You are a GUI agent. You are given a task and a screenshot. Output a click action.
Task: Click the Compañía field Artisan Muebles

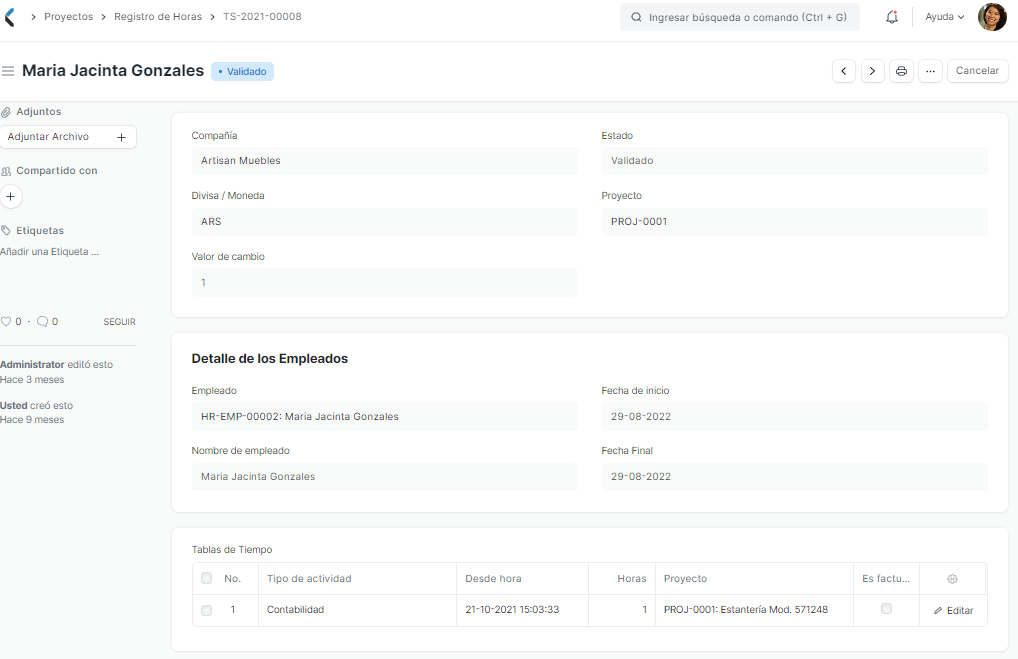click(384, 161)
